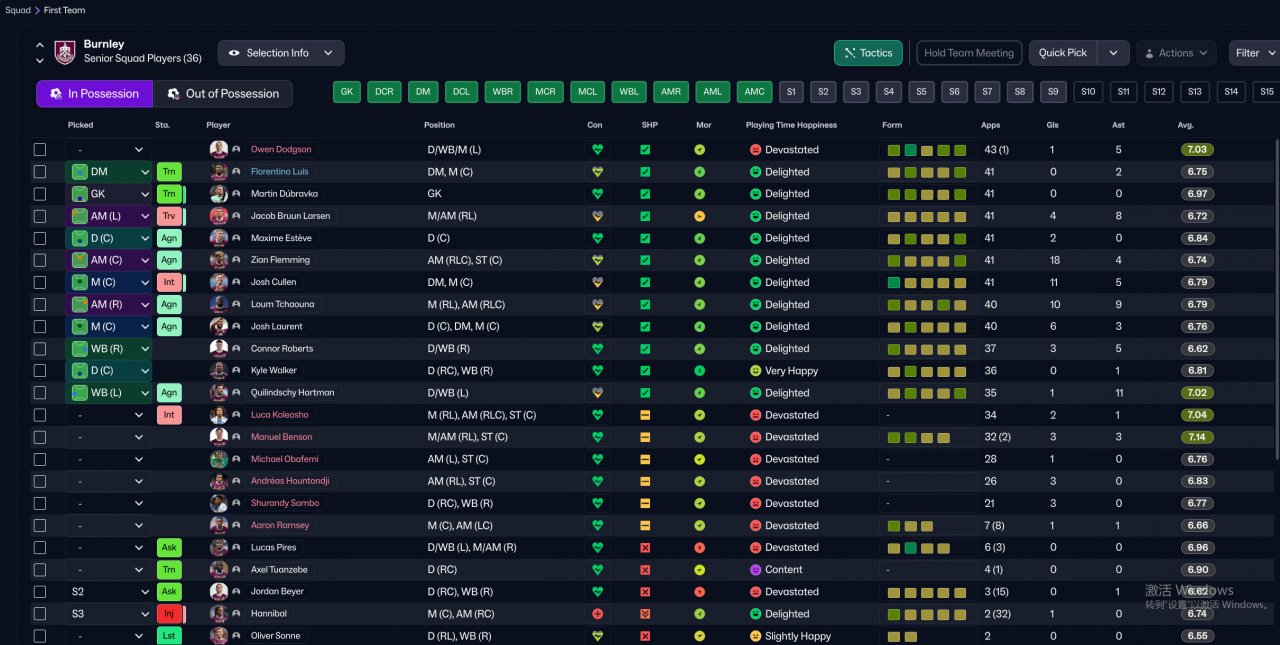Select Zian Flemming's row checkbox
Viewport: 1280px width, 645px height.
point(40,260)
